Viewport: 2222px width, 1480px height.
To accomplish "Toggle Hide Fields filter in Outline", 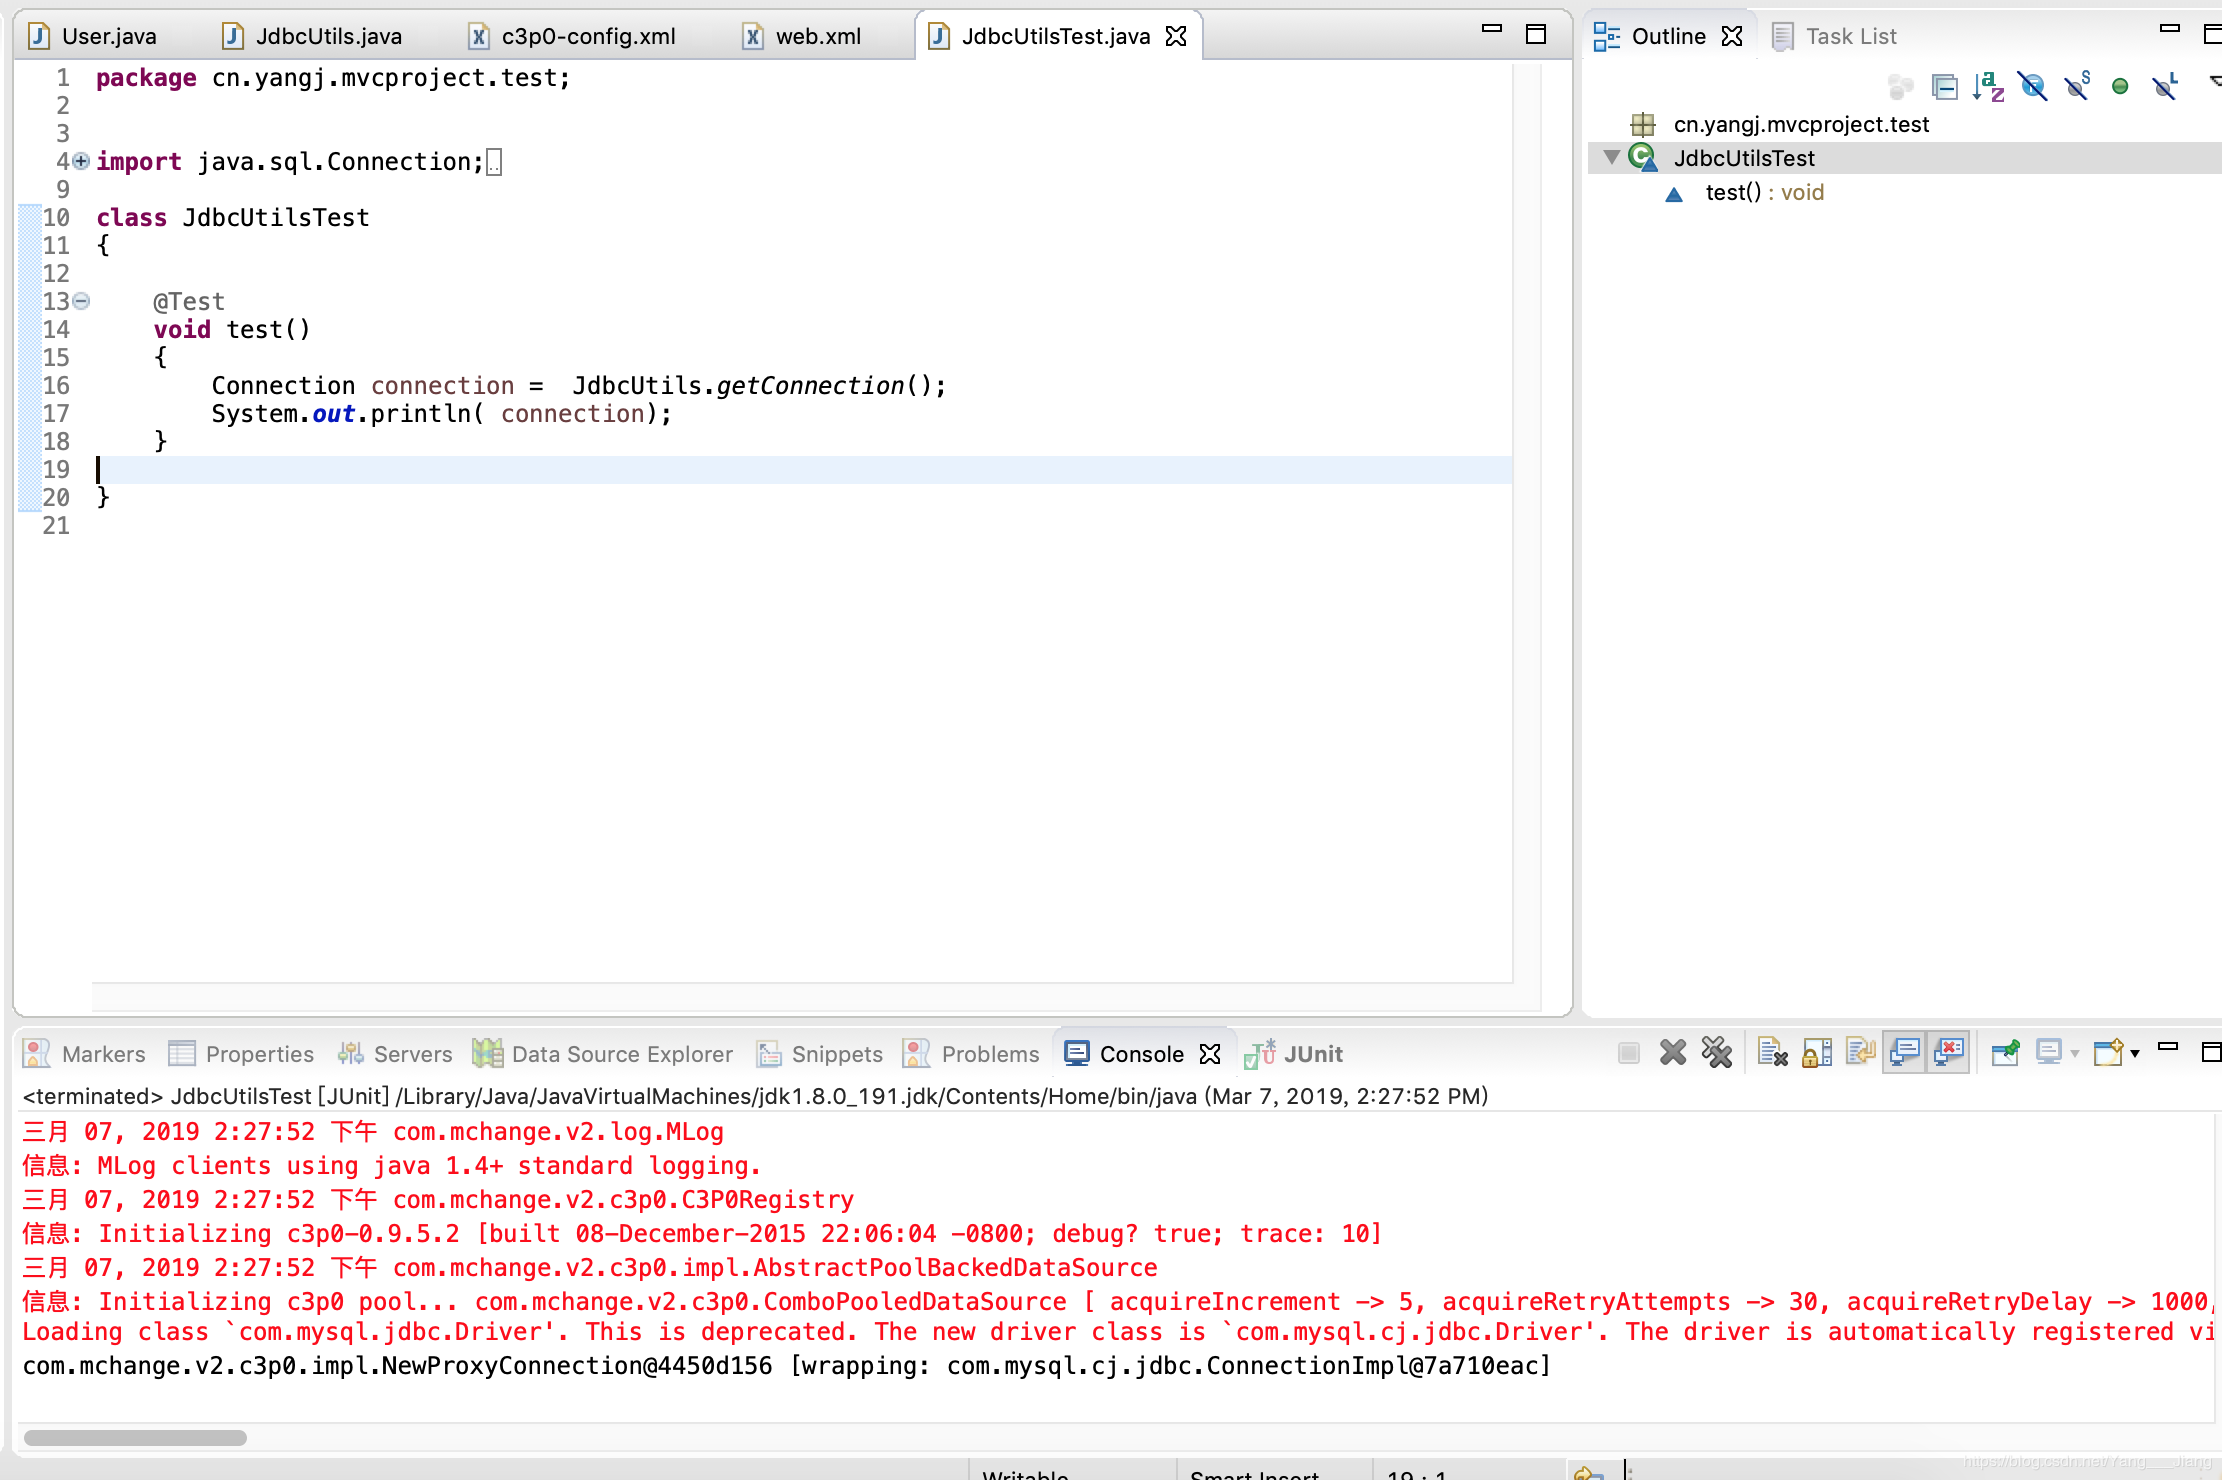I will [2032, 87].
